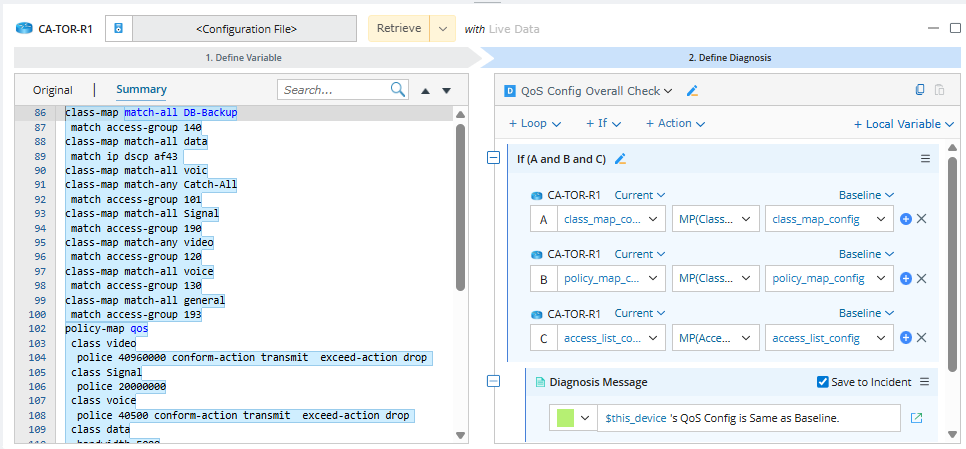The image size is (966, 449).
Task: Remove condition row A
Action: 922,219
